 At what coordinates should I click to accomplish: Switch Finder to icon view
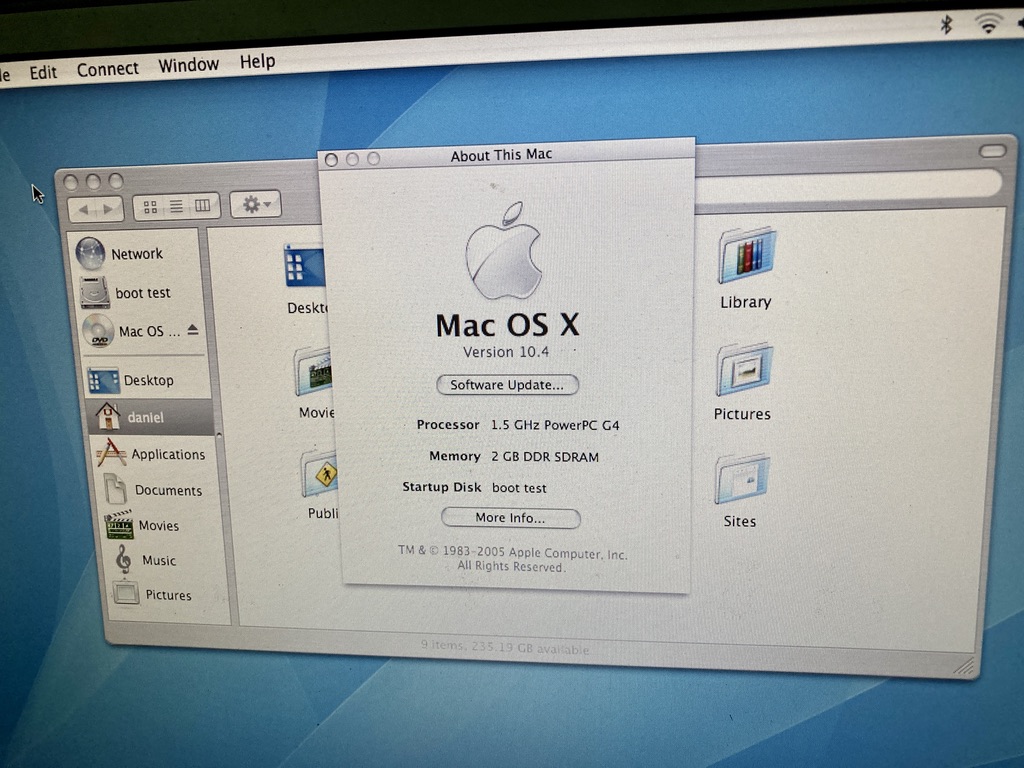point(150,208)
